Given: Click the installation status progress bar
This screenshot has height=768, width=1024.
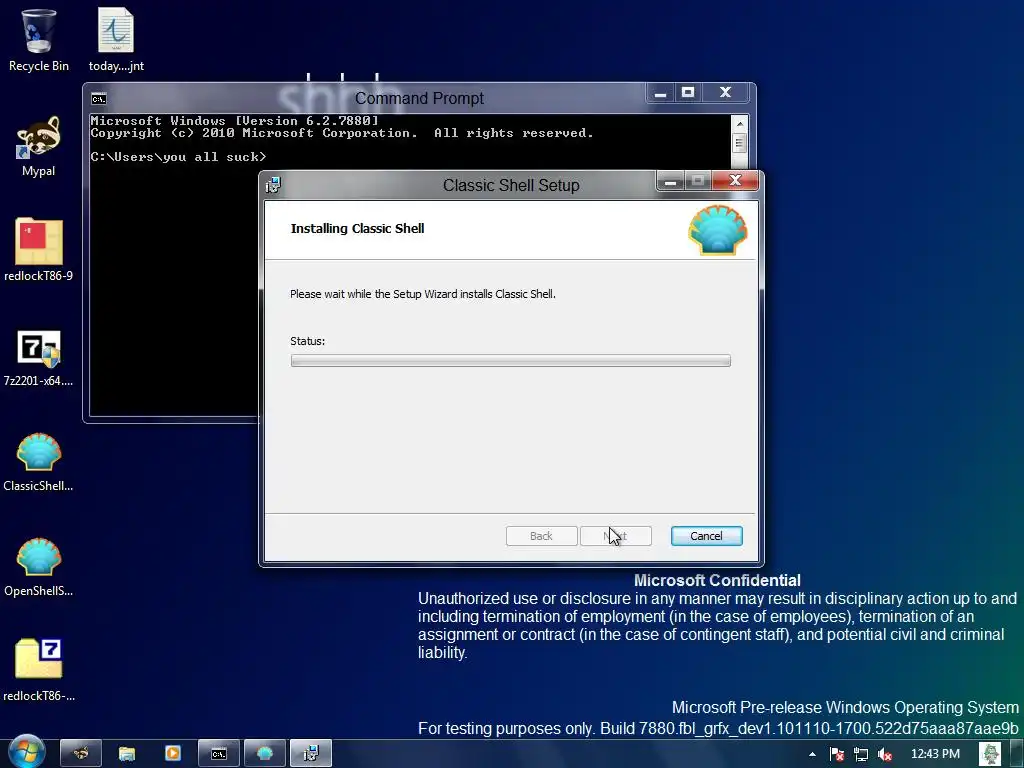Looking at the screenshot, I should [511, 360].
